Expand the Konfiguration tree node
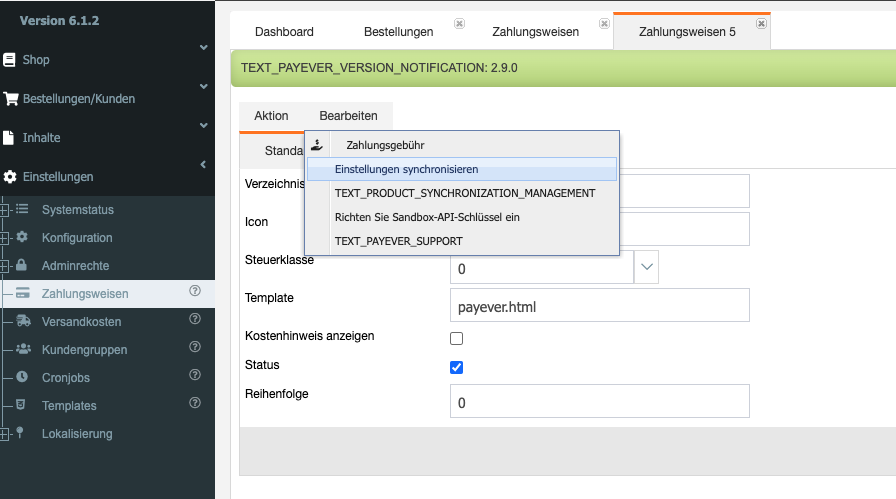 click(4, 238)
